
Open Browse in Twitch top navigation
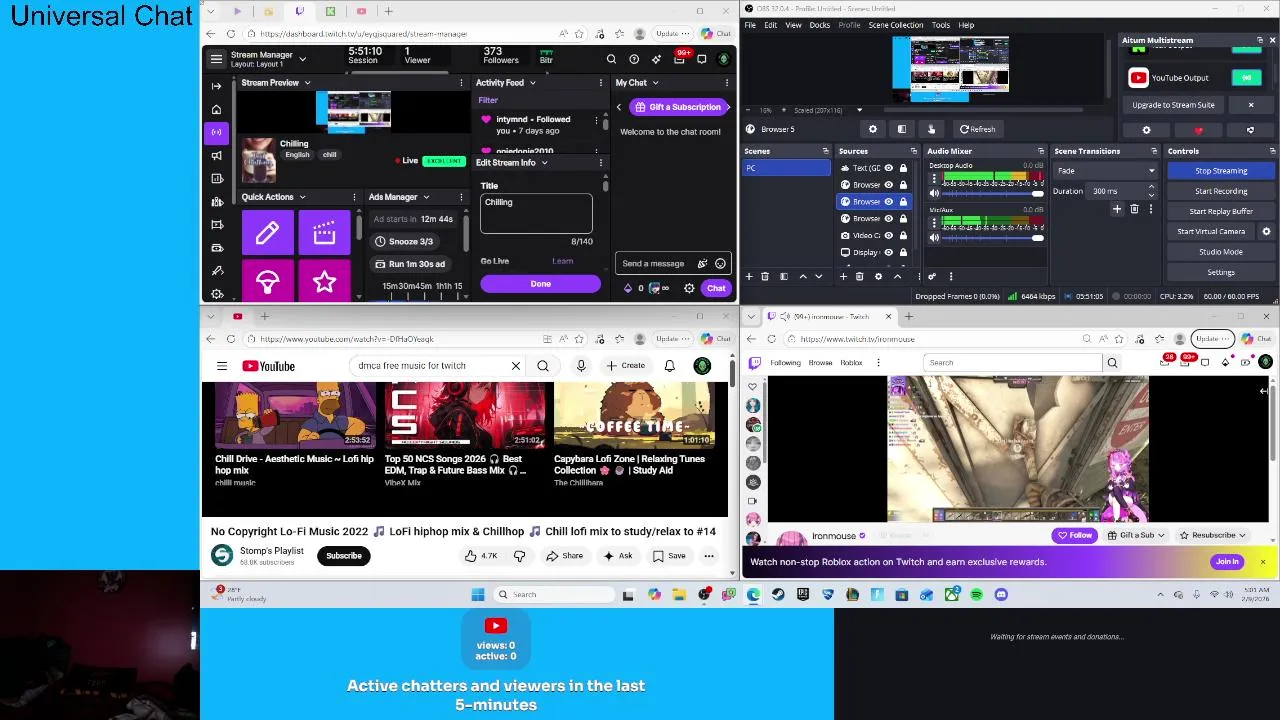(x=820, y=363)
